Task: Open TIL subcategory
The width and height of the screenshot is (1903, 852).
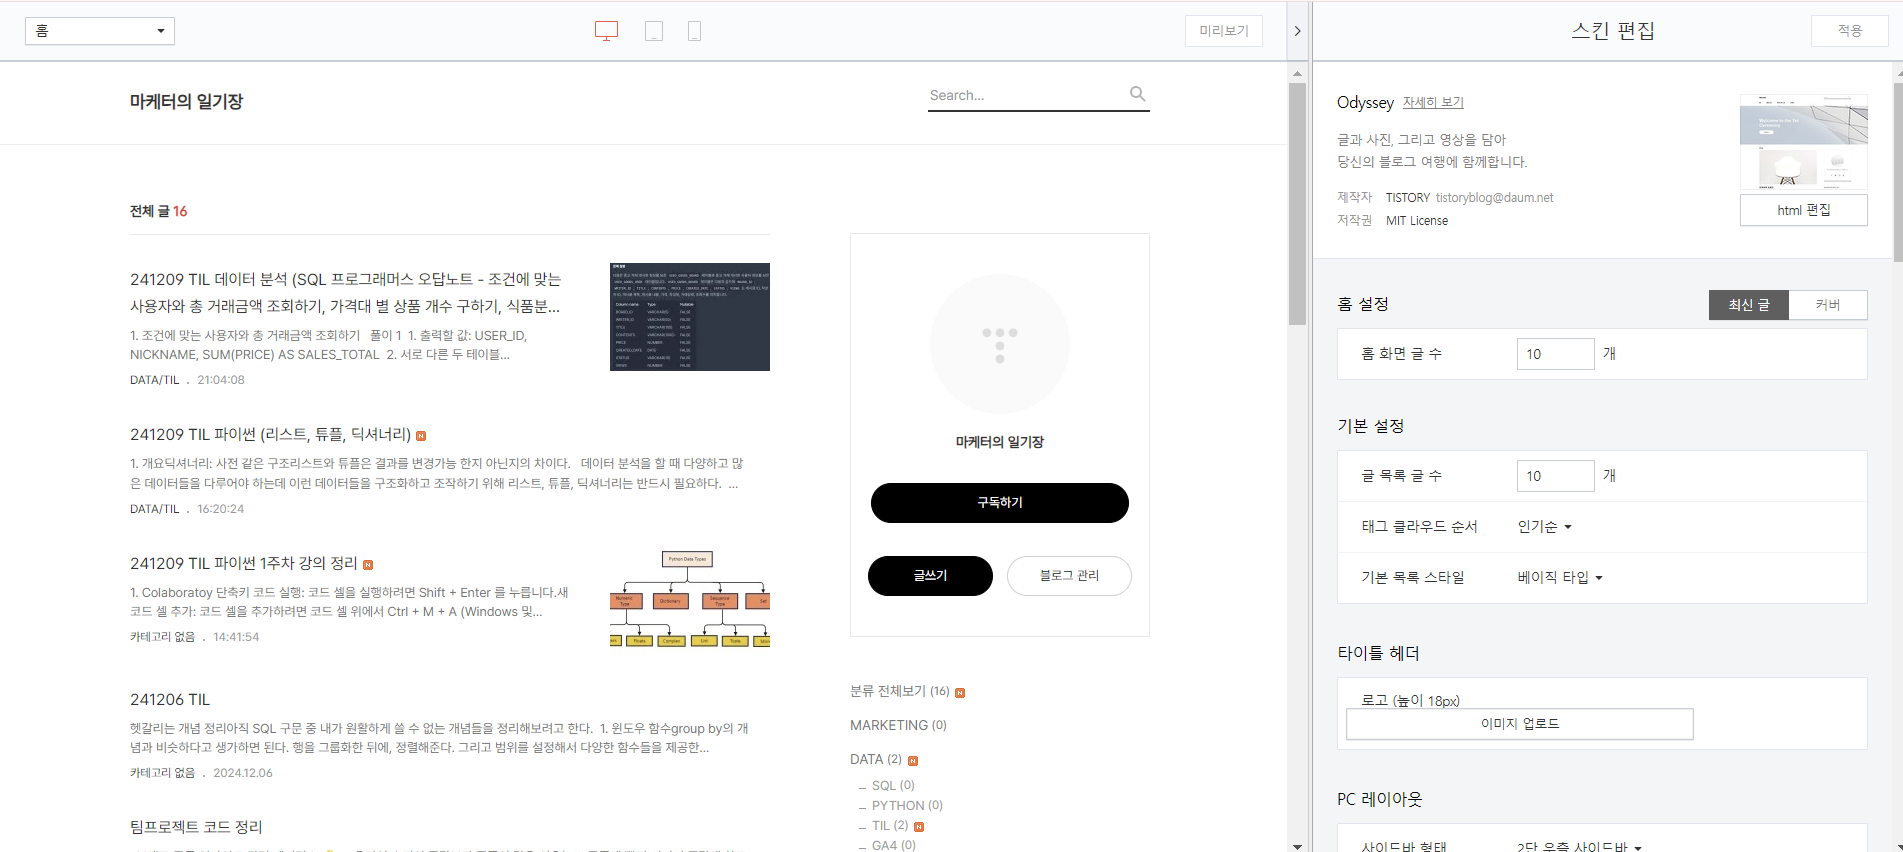Action: 890,826
